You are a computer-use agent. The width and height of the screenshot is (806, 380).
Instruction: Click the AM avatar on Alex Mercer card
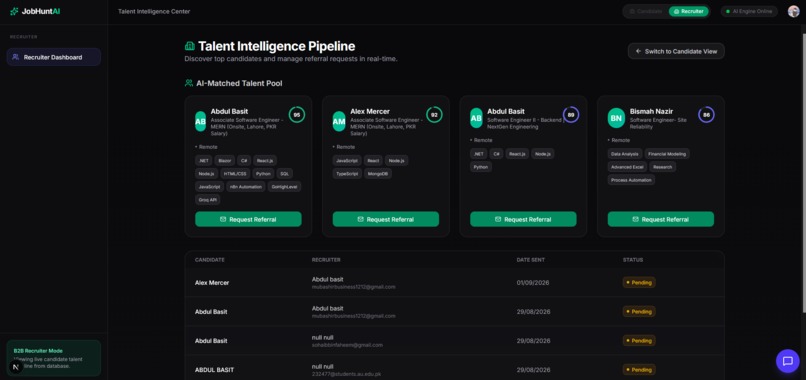coord(339,121)
